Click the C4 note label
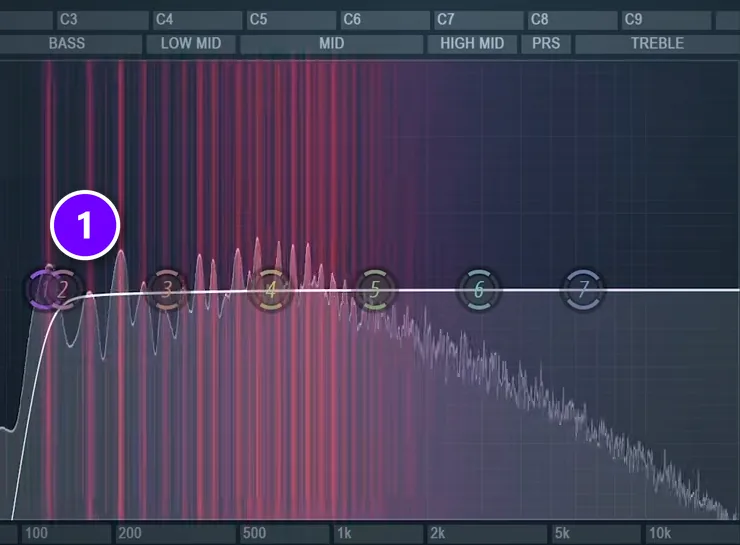Image resolution: width=740 pixels, height=545 pixels. click(x=164, y=20)
